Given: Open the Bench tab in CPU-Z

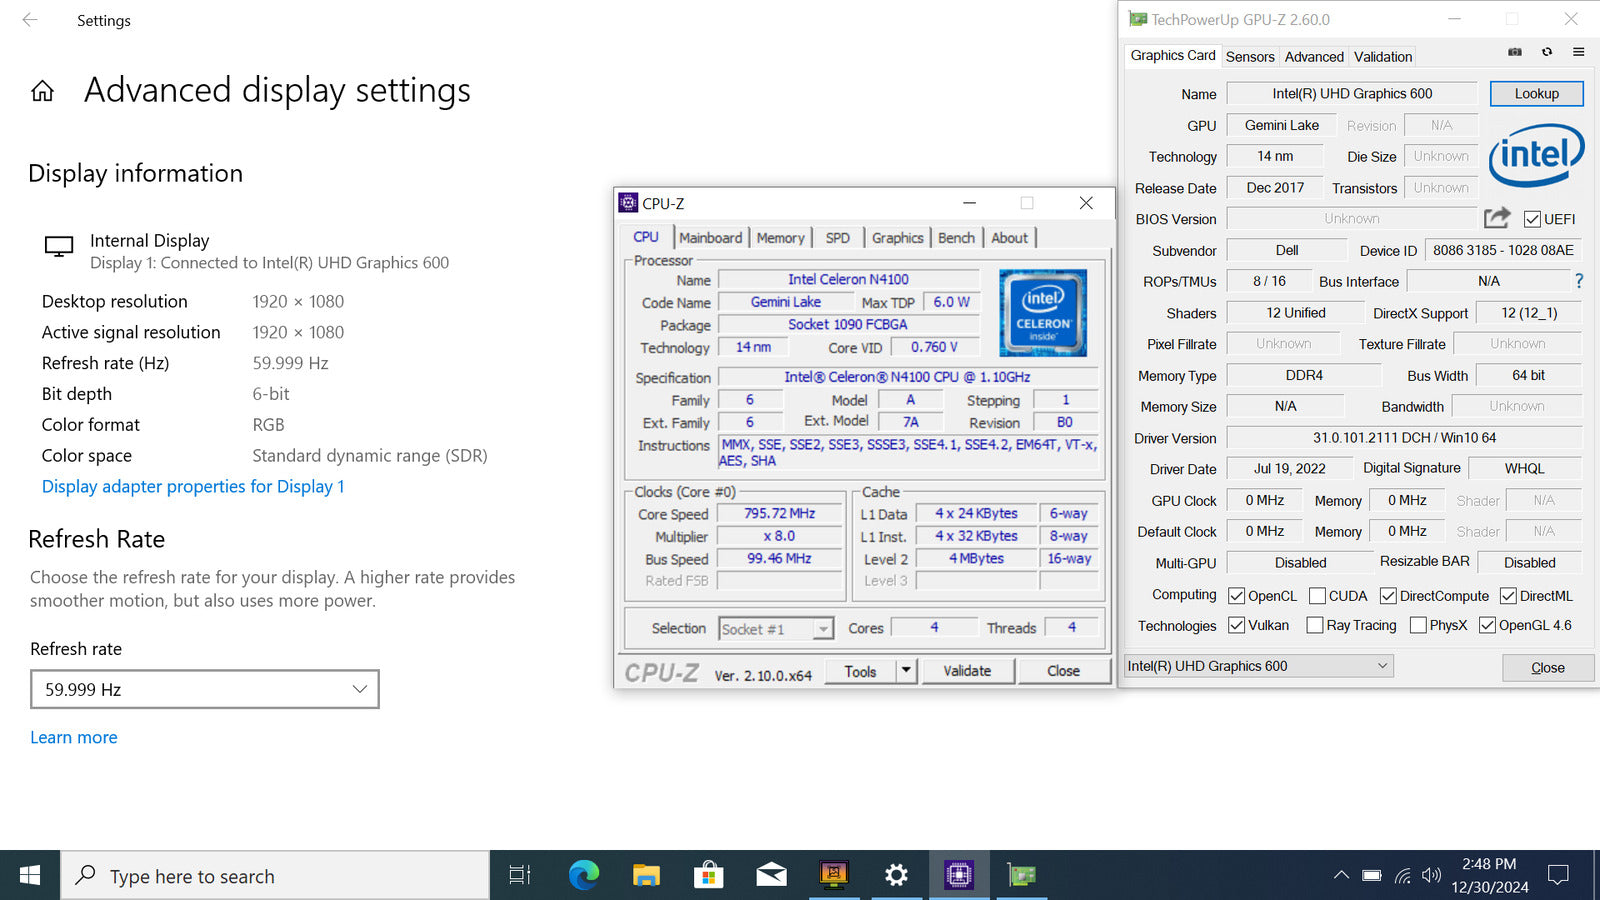Looking at the screenshot, I should pyautogui.click(x=956, y=238).
